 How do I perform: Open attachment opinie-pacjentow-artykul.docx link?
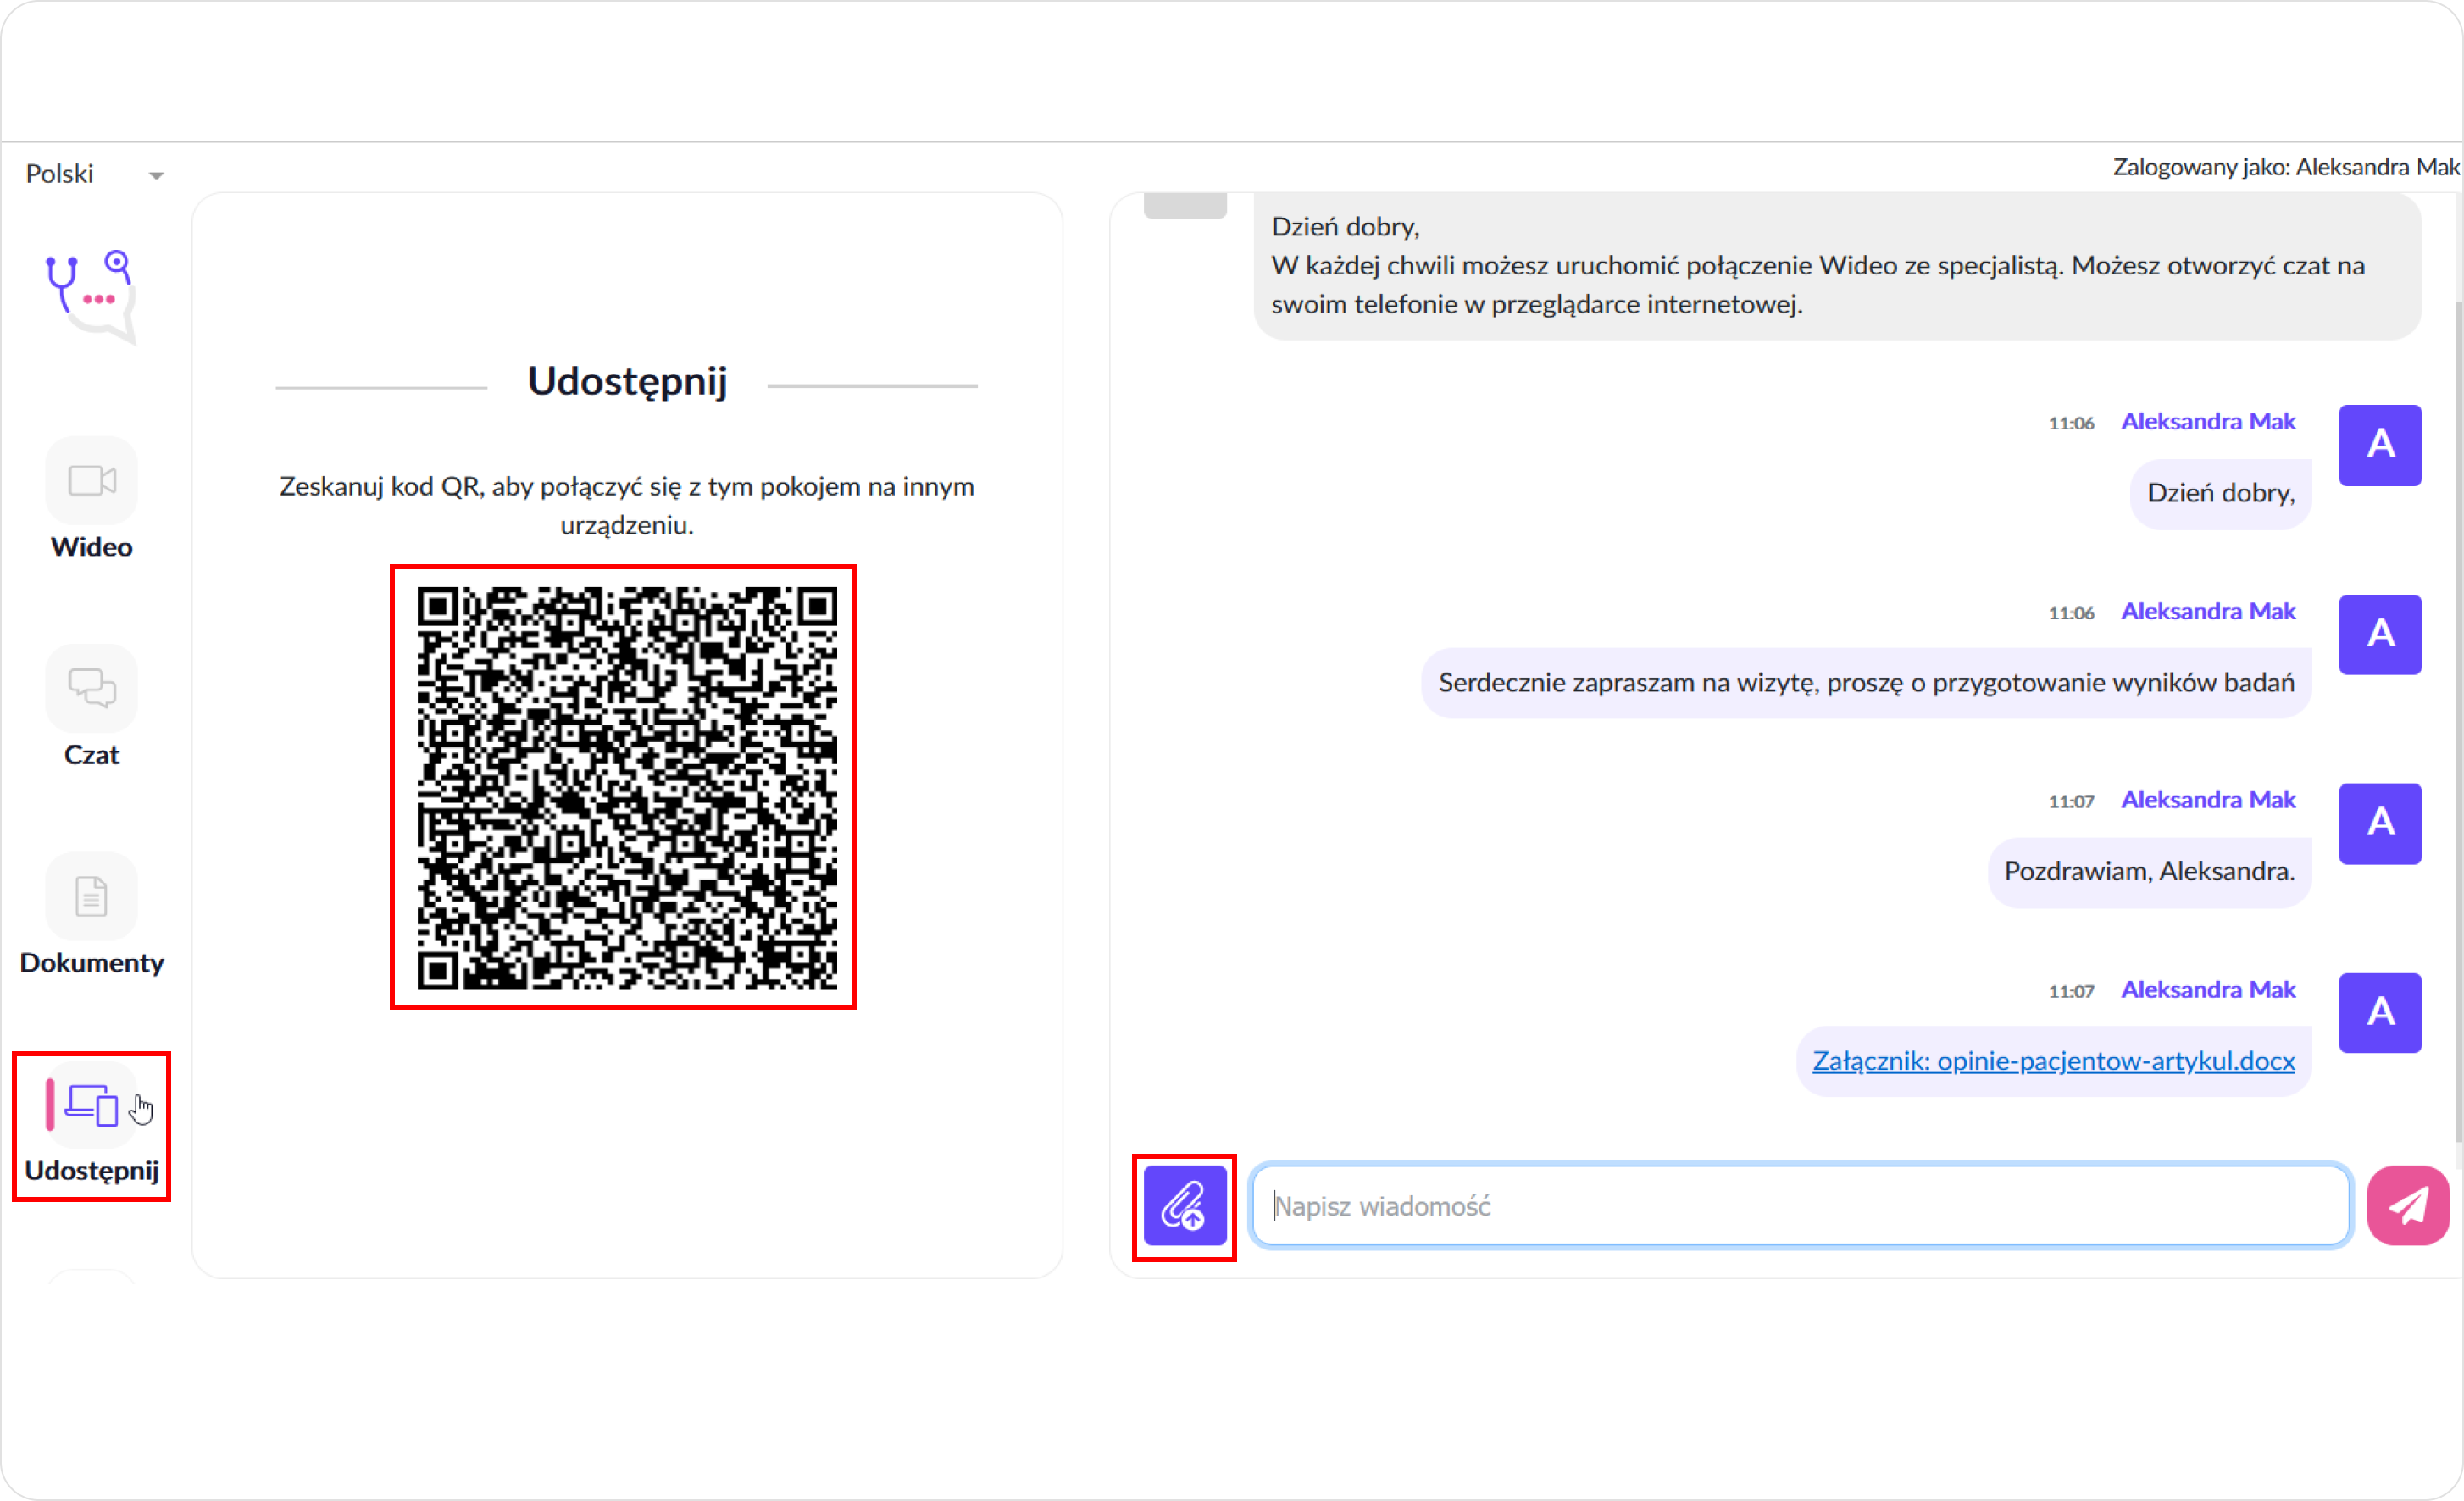(2054, 1061)
